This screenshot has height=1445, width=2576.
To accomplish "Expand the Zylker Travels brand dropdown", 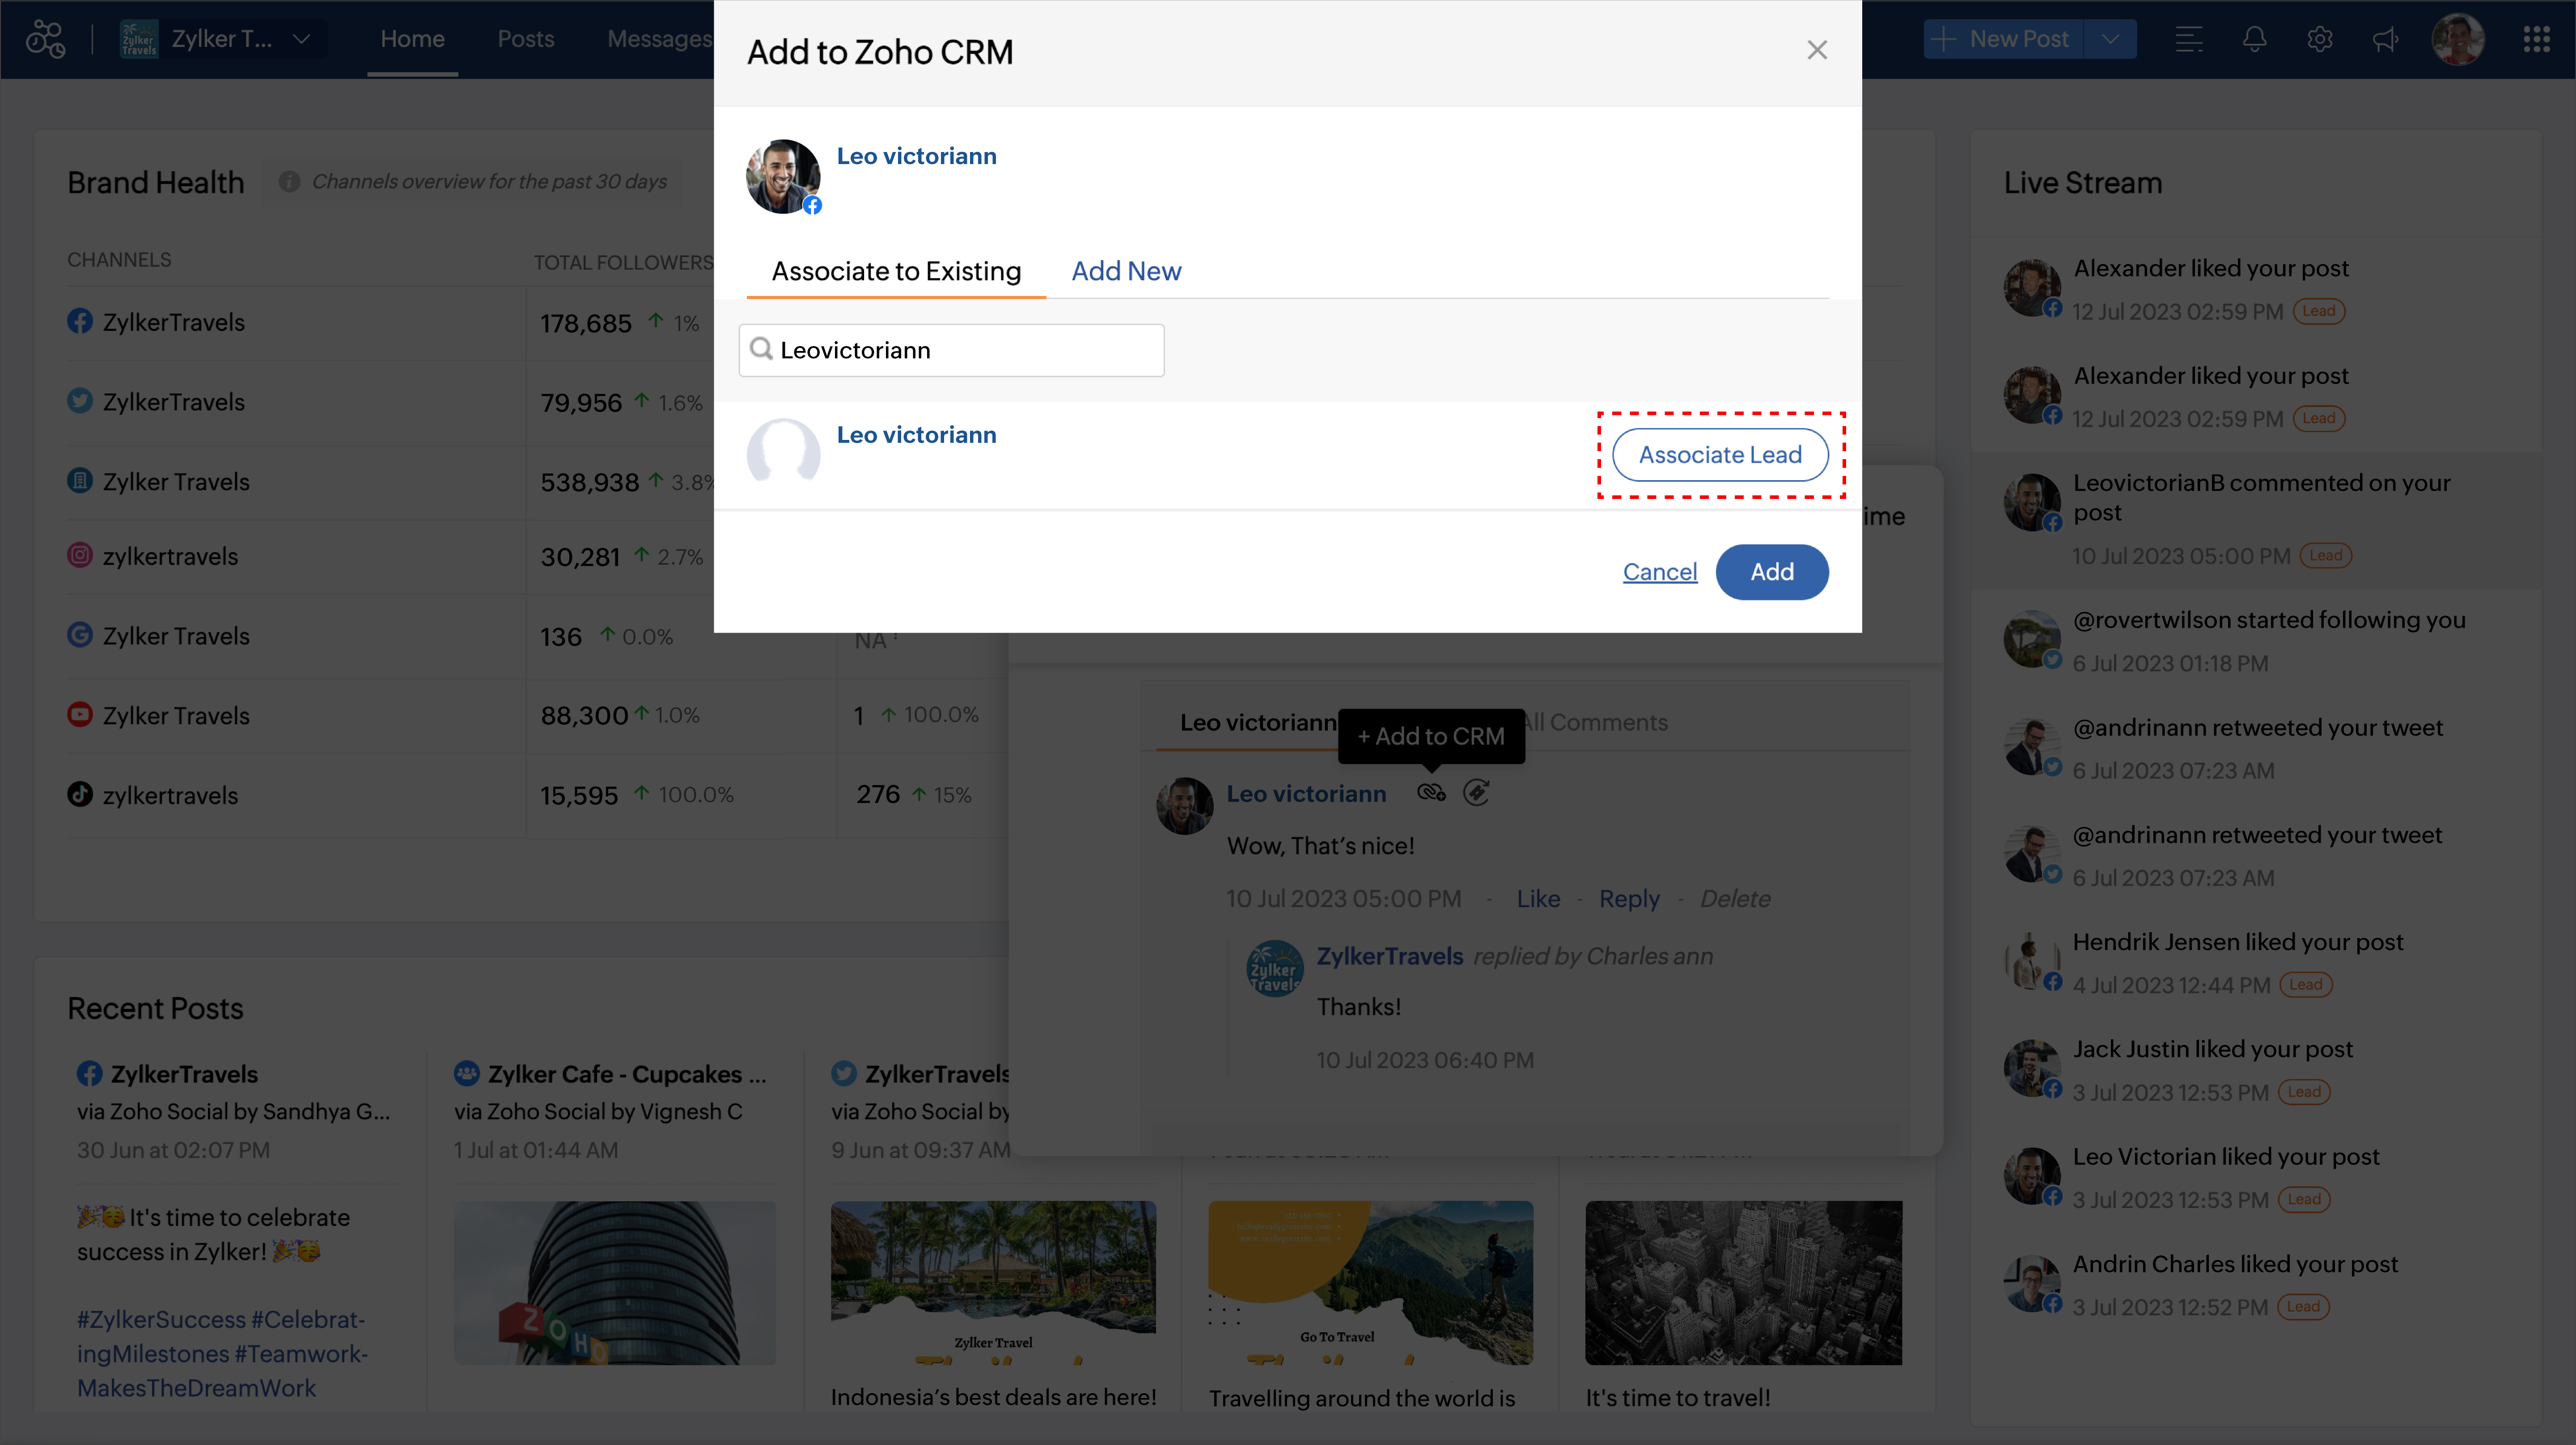I will (301, 39).
